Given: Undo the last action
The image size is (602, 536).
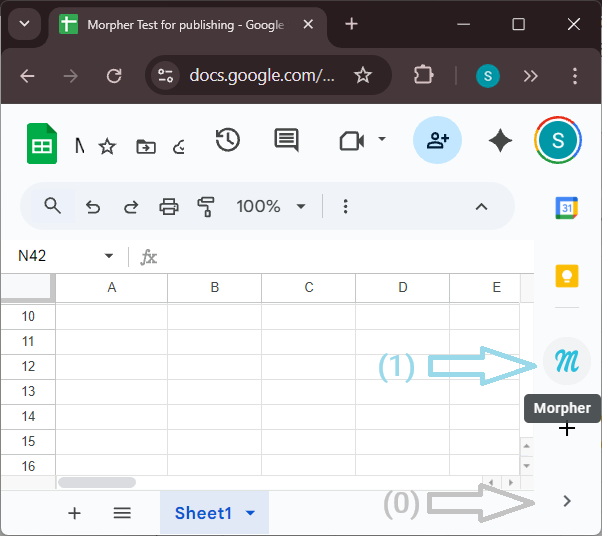Looking at the screenshot, I should pos(93,207).
